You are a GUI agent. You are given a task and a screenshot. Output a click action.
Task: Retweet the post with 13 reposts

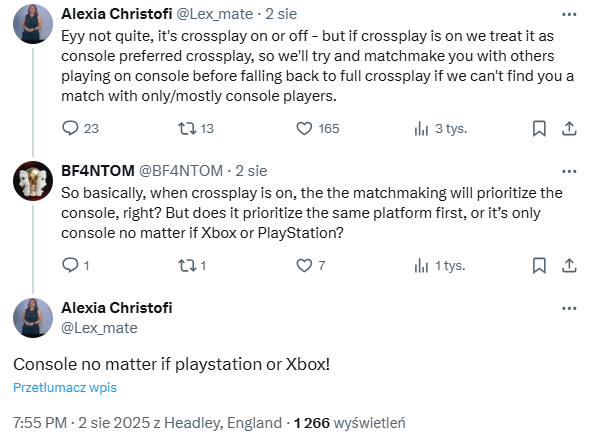pyautogui.click(x=196, y=128)
